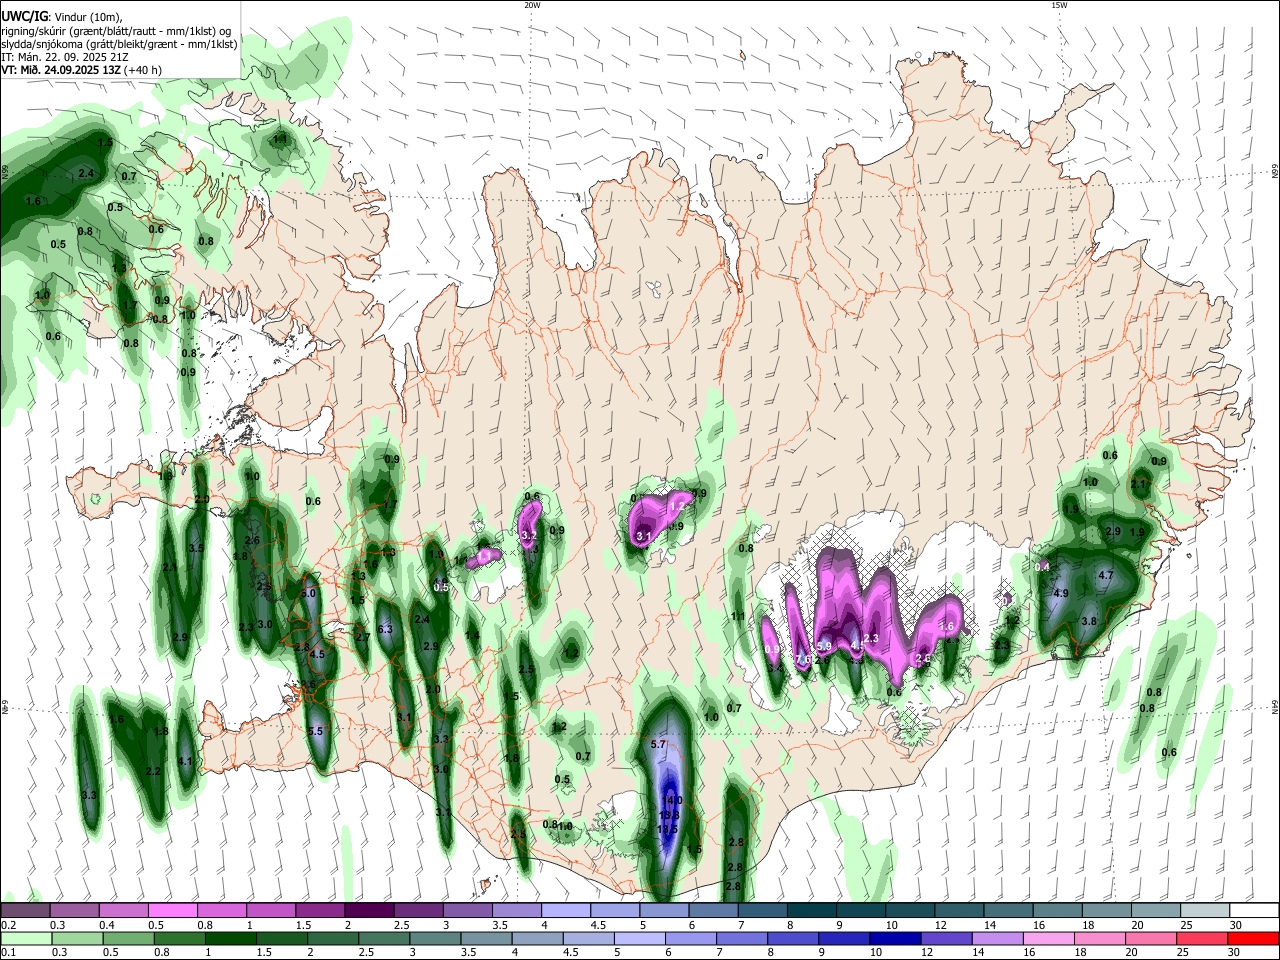Pick the dark teal swatch labeled 8 in upper legend
Viewport: 1280px width, 960px height.
(x=811, y=911)
